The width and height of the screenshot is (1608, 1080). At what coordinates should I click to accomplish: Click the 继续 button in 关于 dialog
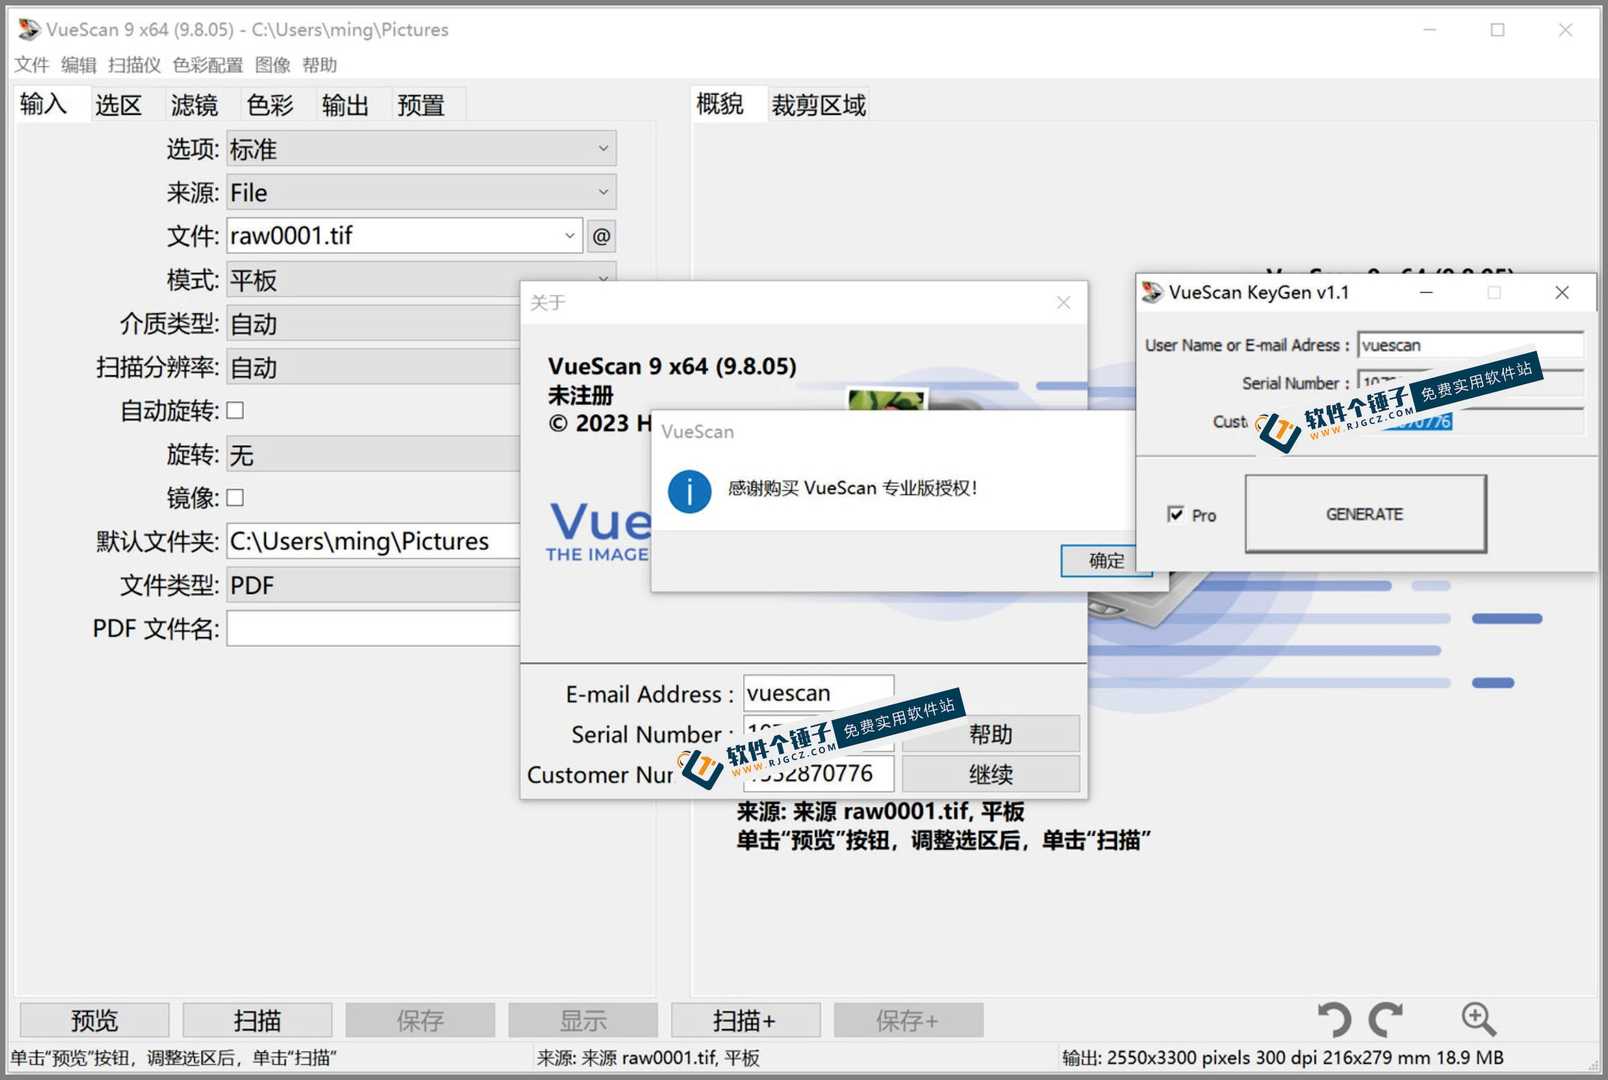[x=990, y=774]
